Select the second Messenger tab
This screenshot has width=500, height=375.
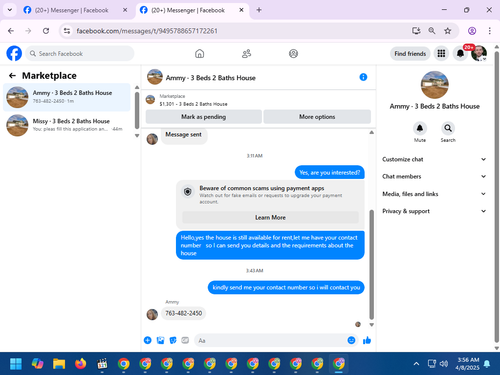188,10
